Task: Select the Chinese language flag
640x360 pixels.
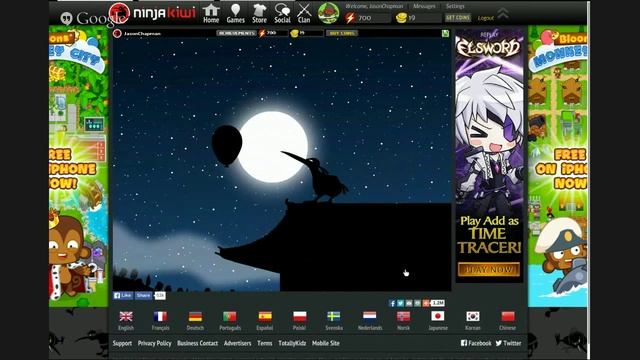Action: pos(508,316)
